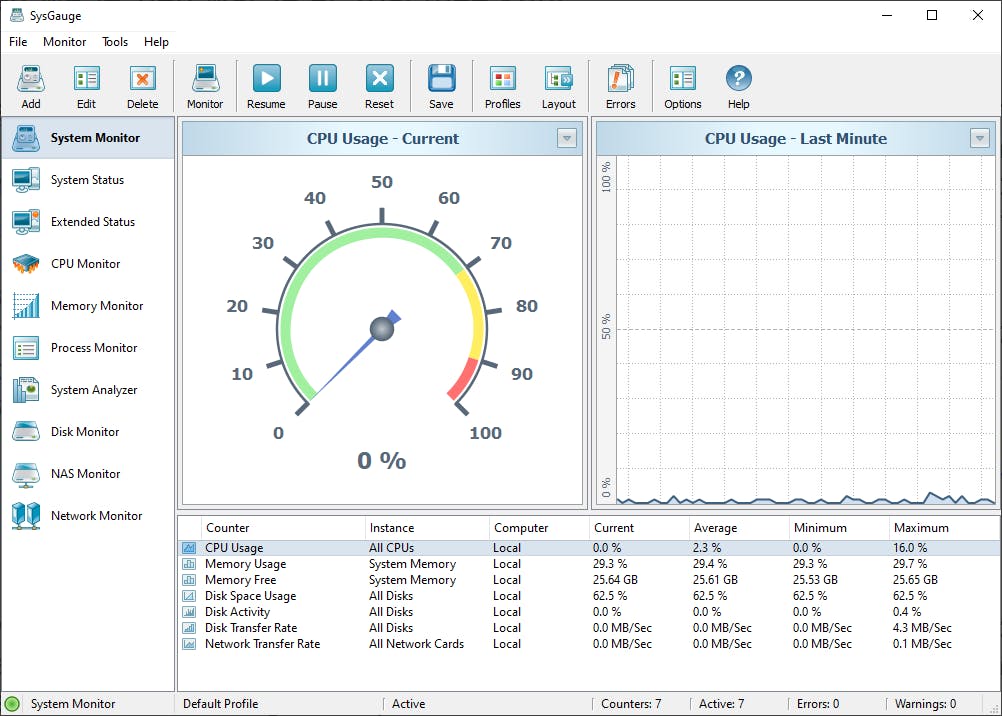Expand the CPU Usage - Current dropdown arrow

click(567, 139)
